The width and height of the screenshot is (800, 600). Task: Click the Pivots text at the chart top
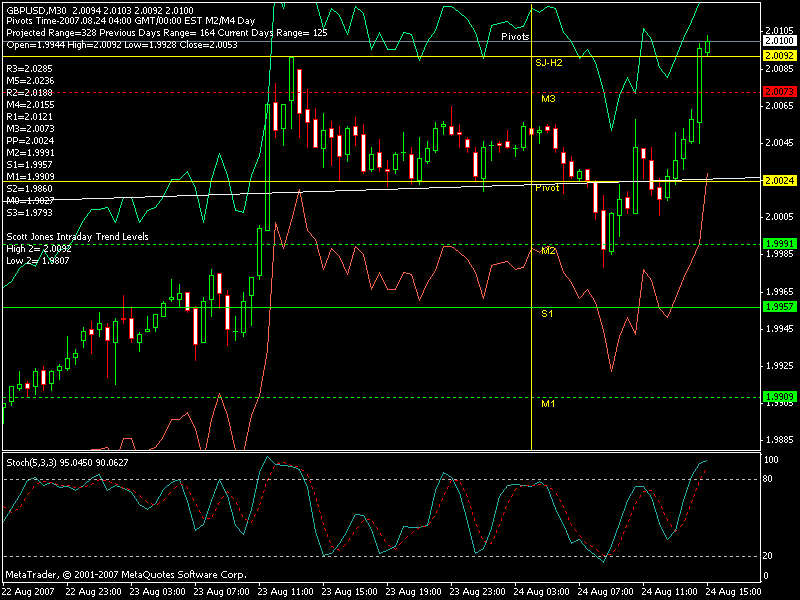516,35
